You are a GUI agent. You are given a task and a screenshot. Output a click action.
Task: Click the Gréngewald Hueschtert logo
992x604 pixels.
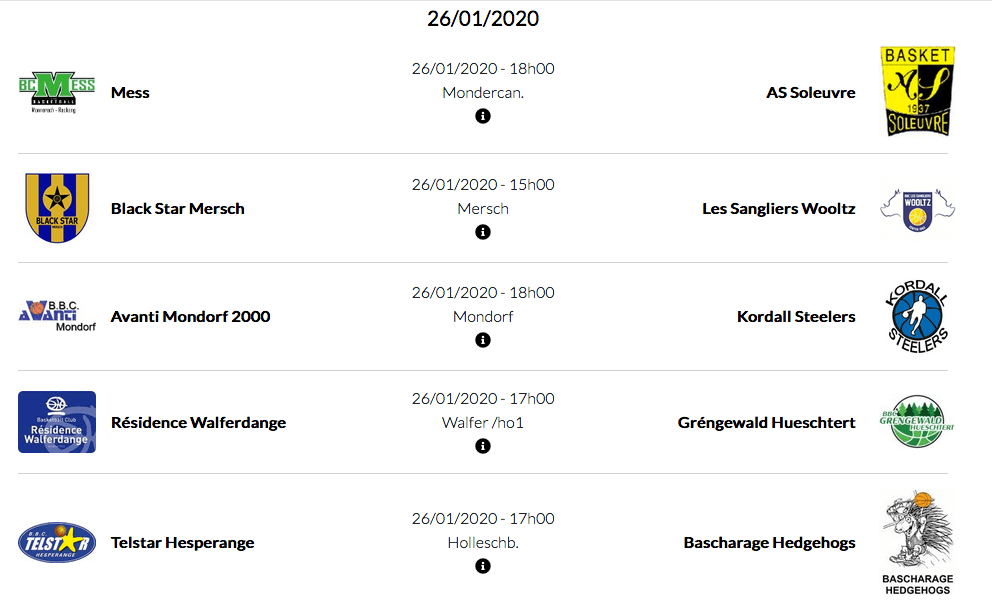917,422
